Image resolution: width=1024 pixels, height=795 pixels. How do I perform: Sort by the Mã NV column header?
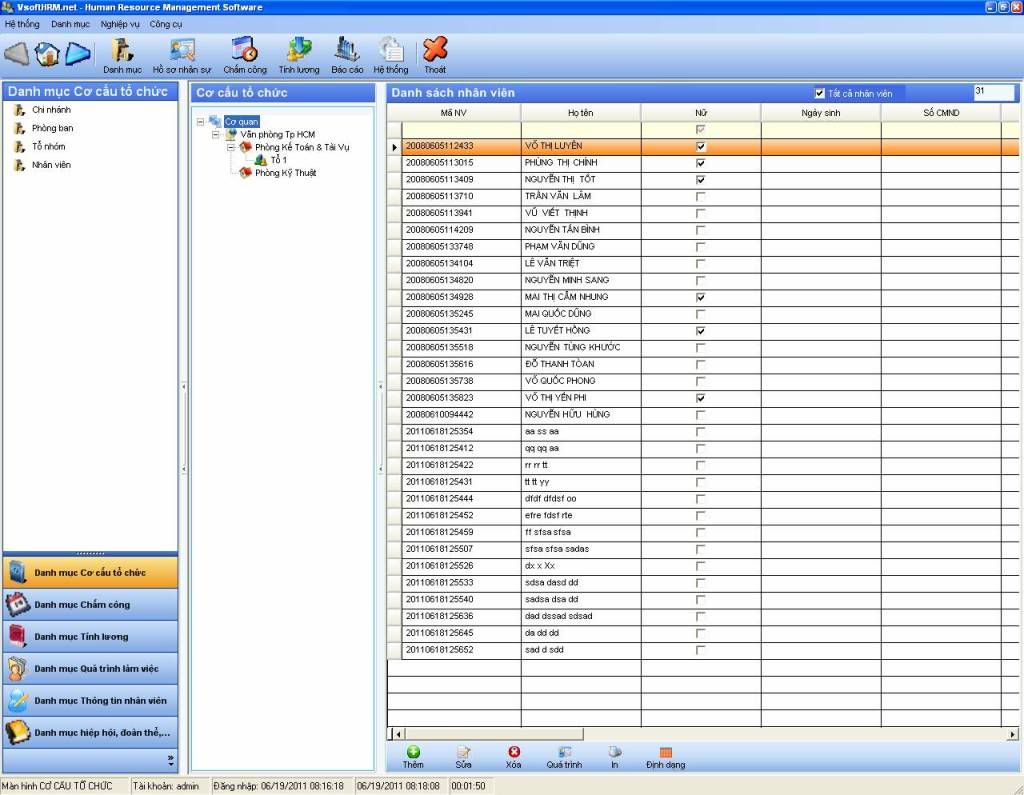point(454,112)
